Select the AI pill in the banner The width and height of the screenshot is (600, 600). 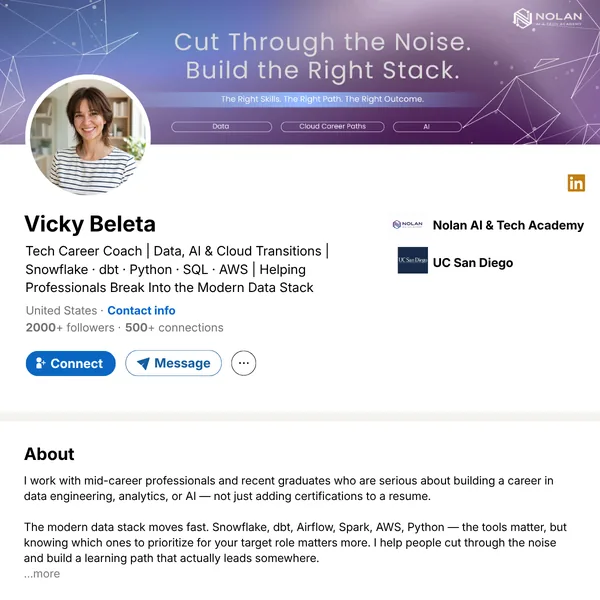click(427, 127)
